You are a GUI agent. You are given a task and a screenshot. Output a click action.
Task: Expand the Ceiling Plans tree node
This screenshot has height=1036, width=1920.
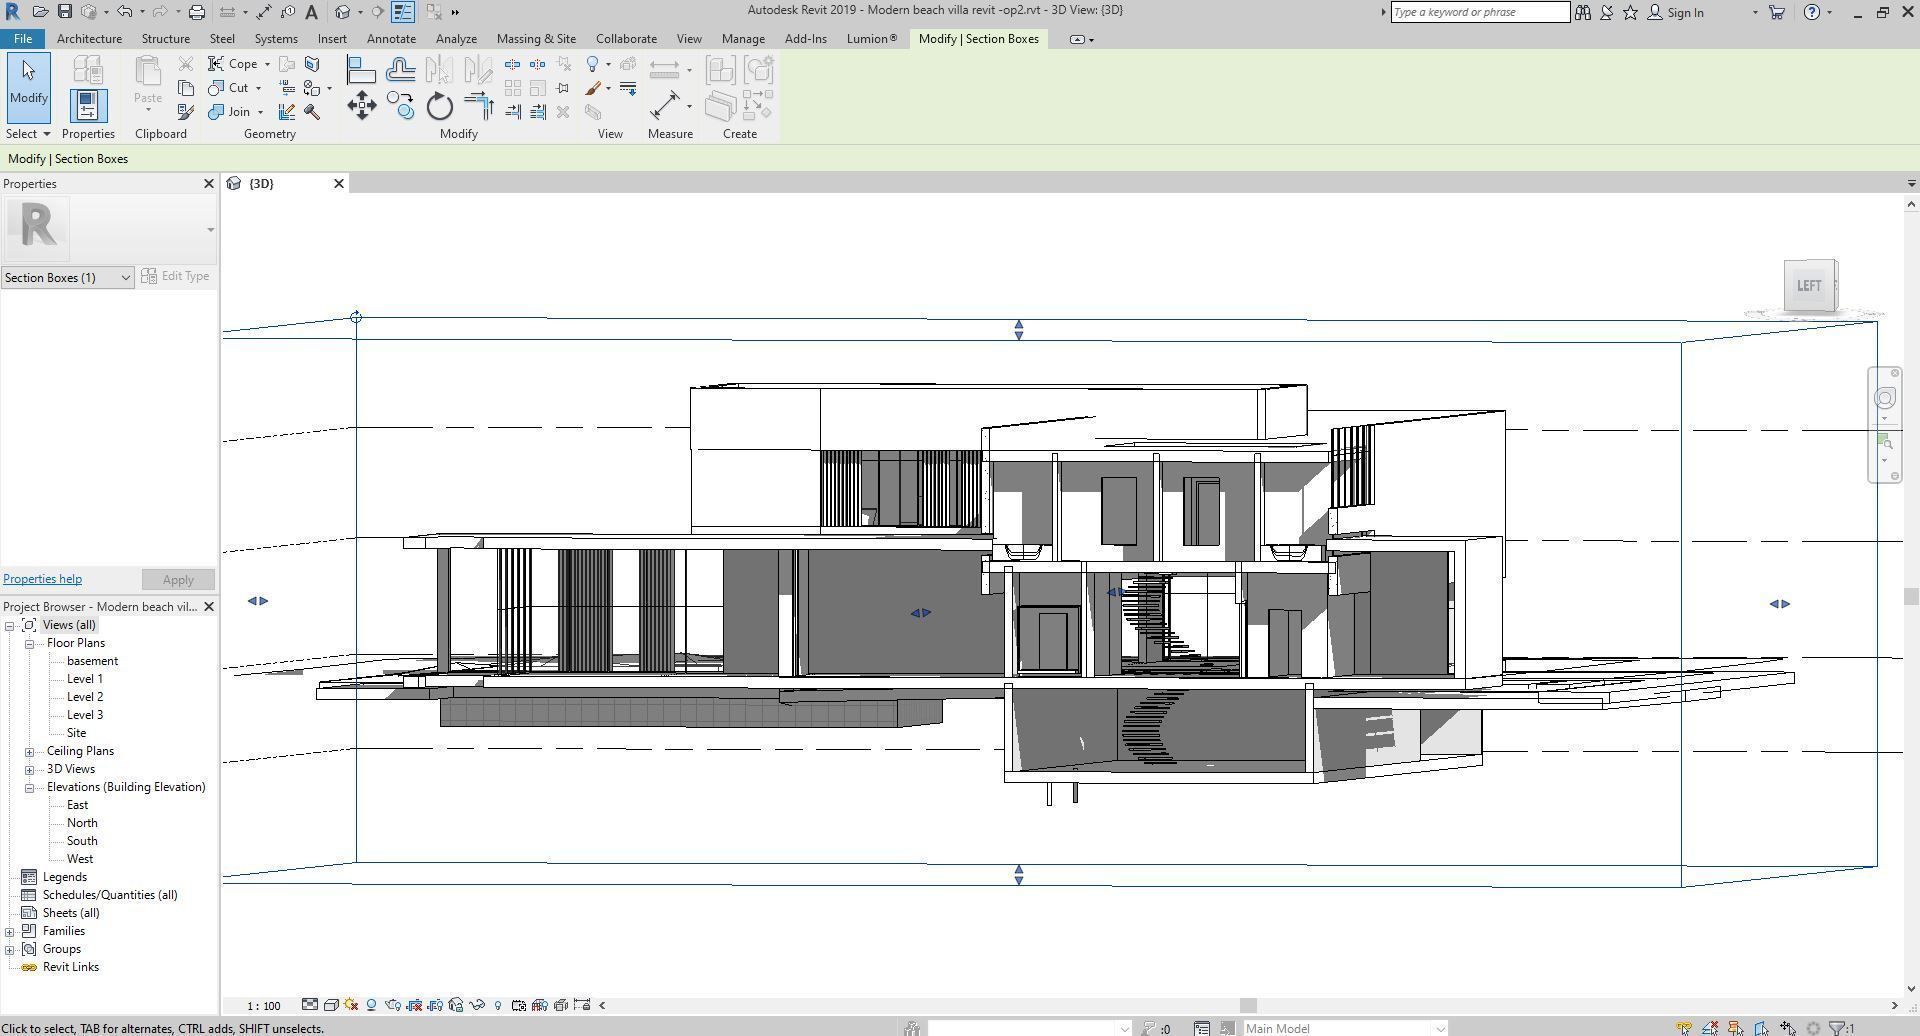[x=30, y=751]
